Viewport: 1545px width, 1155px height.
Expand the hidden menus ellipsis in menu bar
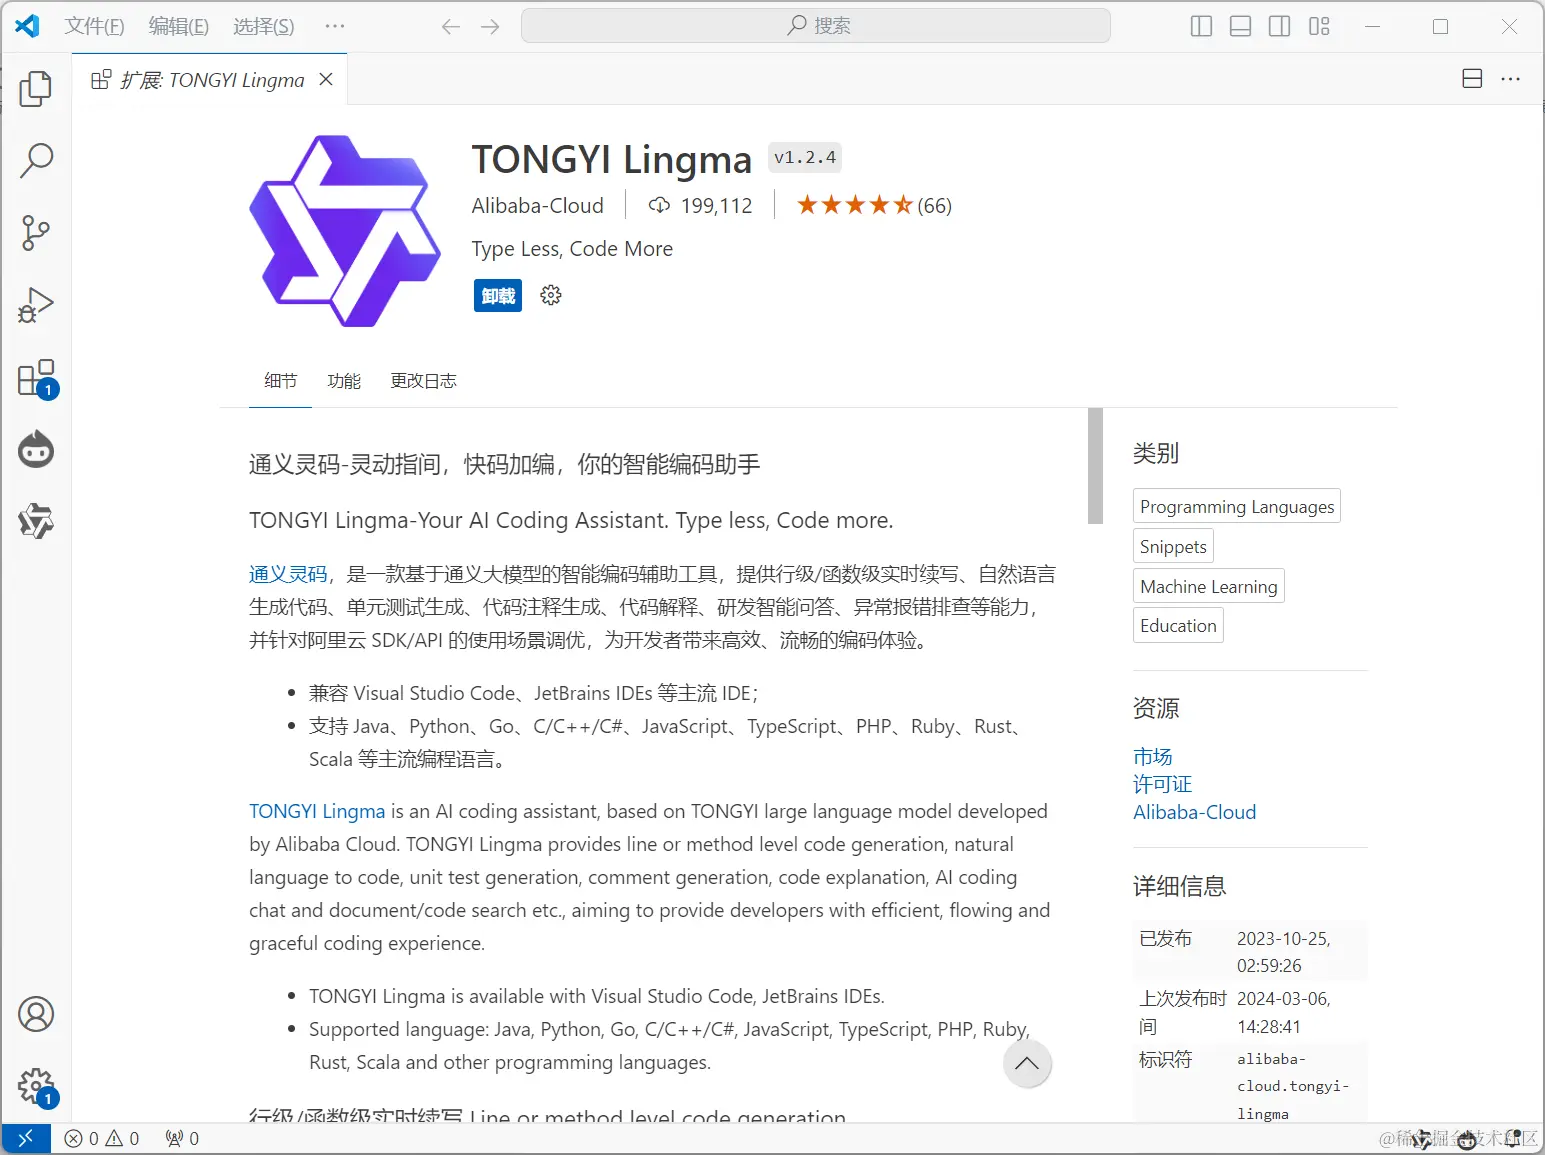pos(335,27)
